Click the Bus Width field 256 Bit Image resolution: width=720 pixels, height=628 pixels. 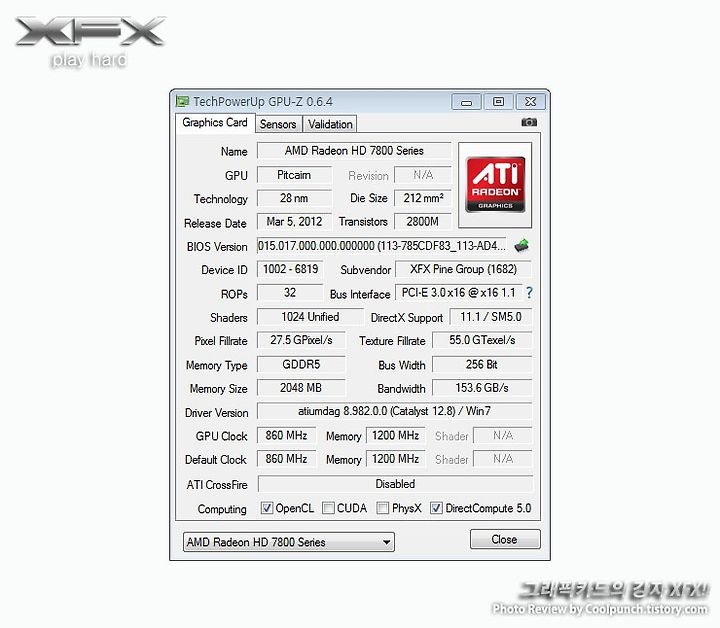click(482, 364)
